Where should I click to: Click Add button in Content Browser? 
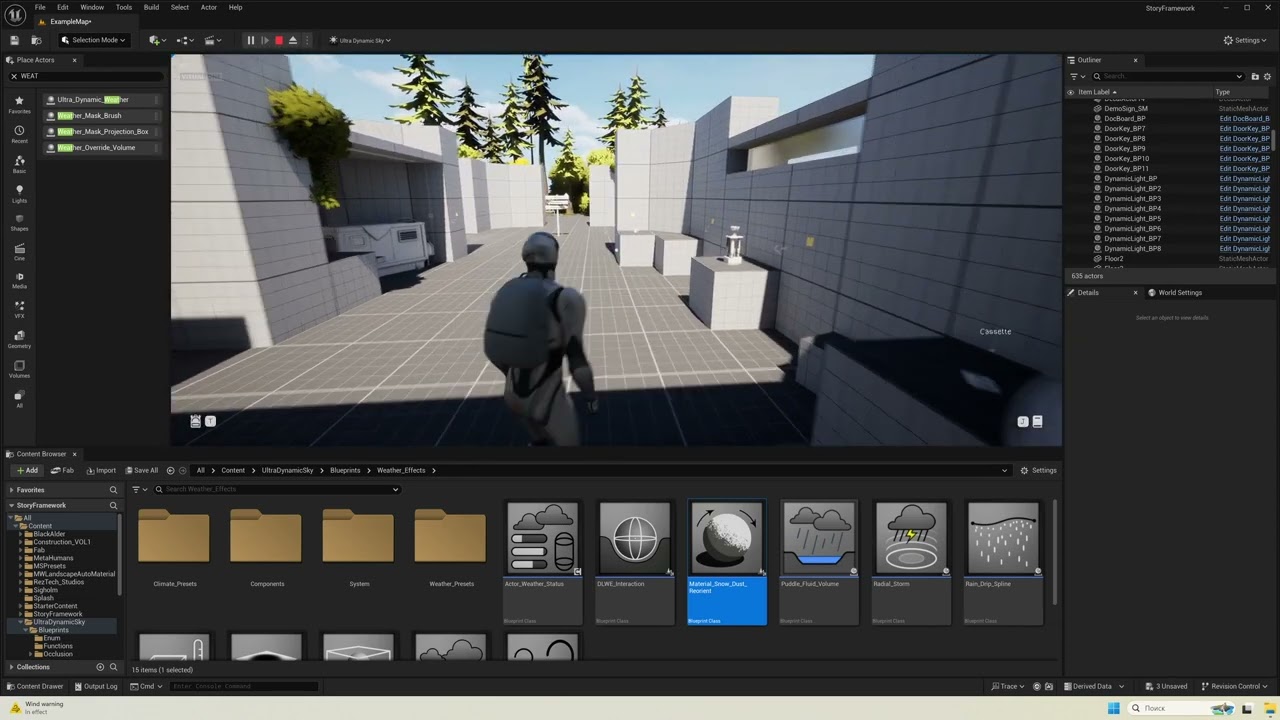coord(27,470)
